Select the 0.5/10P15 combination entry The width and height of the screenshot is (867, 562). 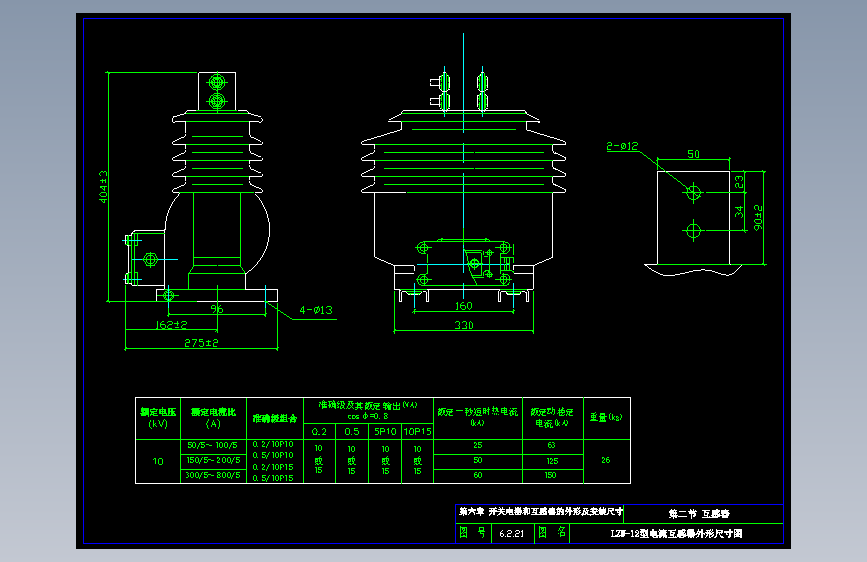[273, 478]
